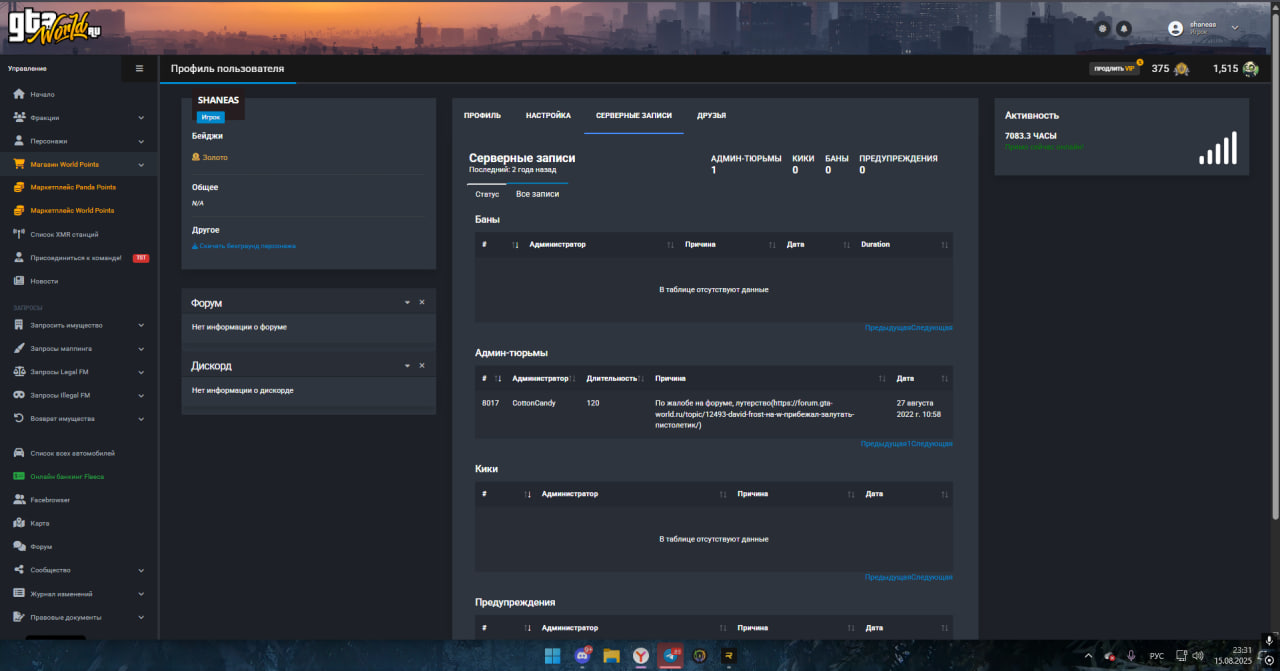
Task: Expand the Запросы маппинга chevron
Action: point(141,348)
